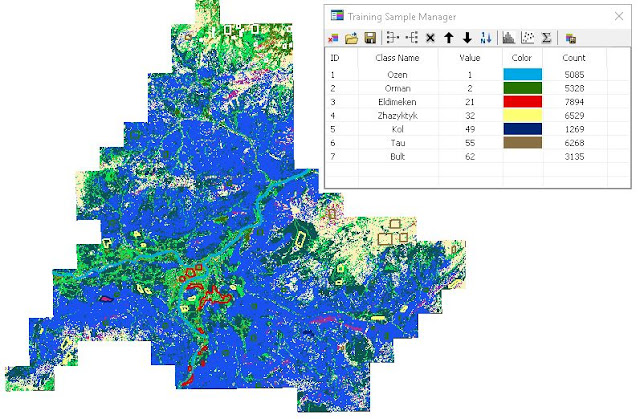Screen dimensions: 640x419
Task: Select row ID 7 cell
Action: [x=333, y=156]
